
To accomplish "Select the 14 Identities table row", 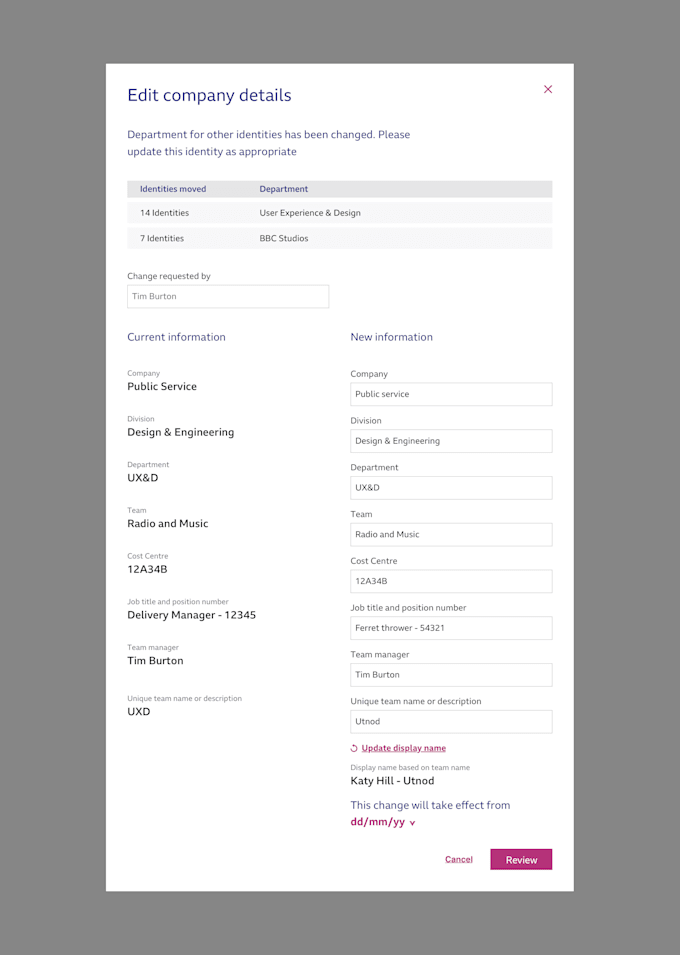I will (x=339, y=213).
